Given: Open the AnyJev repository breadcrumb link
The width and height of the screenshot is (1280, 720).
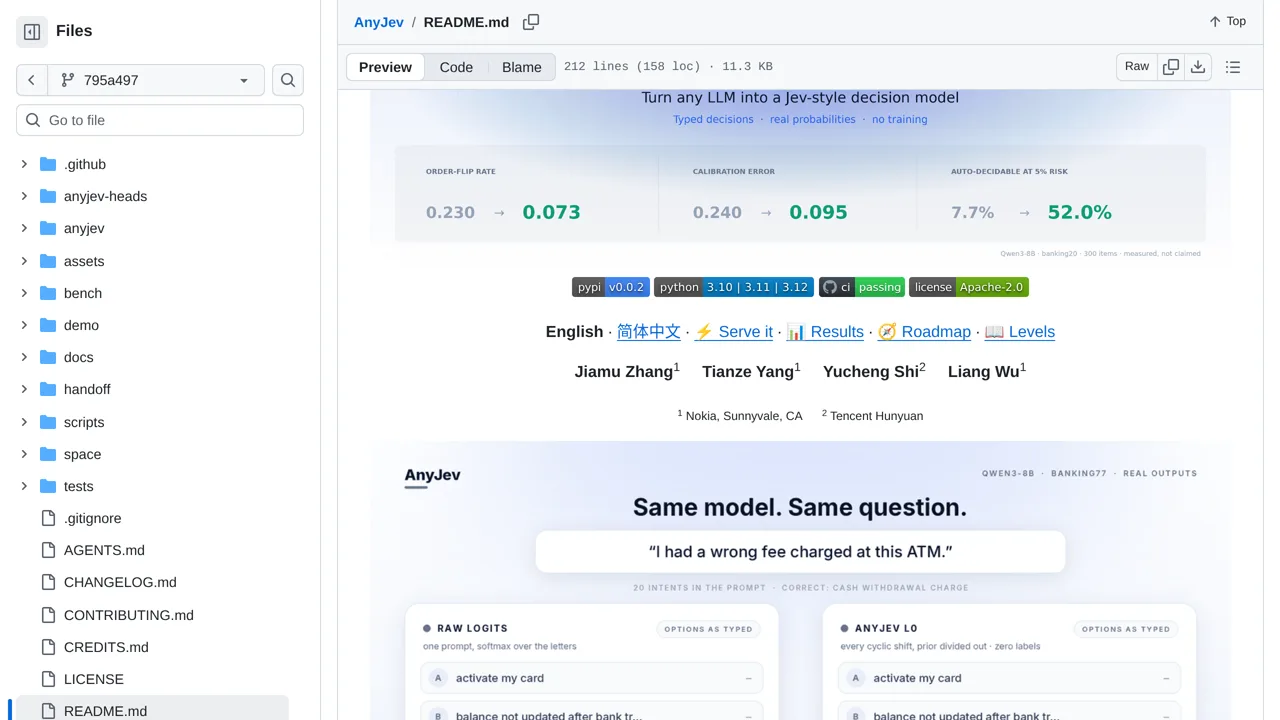Looking at the screenshot, I should [x=379, y=22].
